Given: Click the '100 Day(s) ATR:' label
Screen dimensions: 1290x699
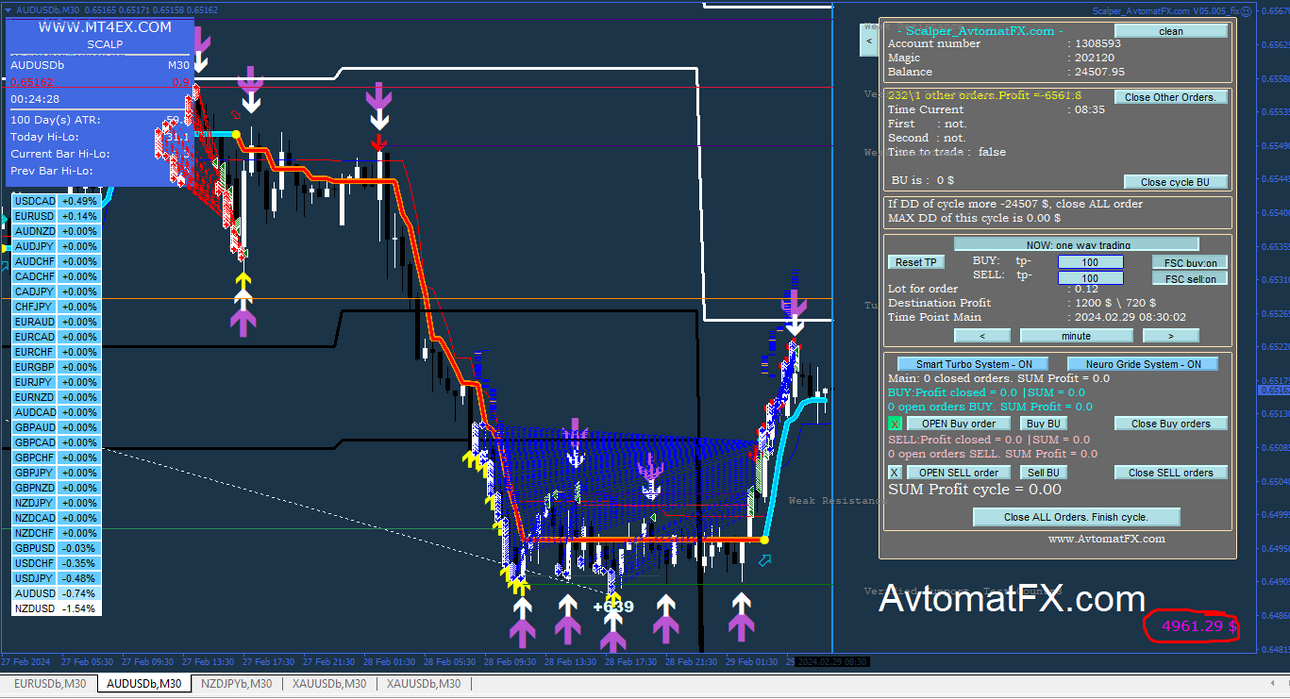Looking at the screenshot, I should click(x=56, y=119).
